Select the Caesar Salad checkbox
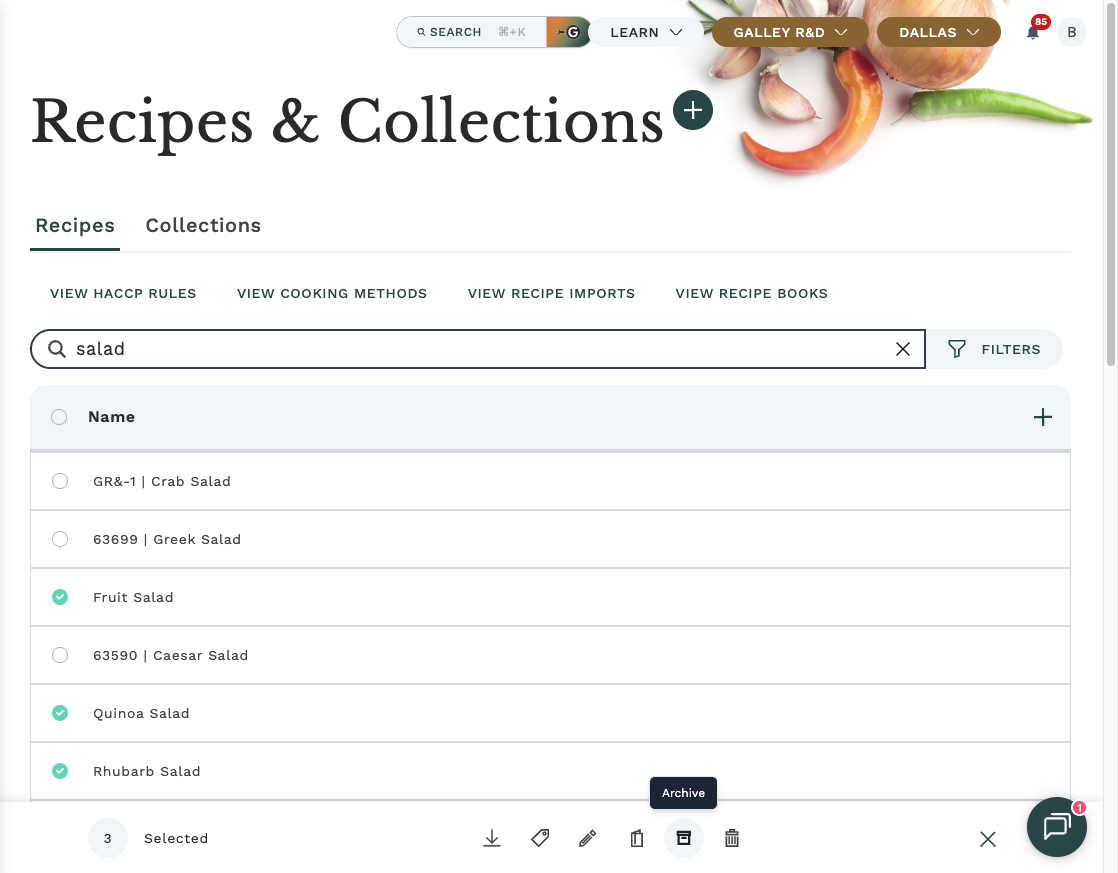1118x873 pixels. pyautogui.click(x=60, y=655)
